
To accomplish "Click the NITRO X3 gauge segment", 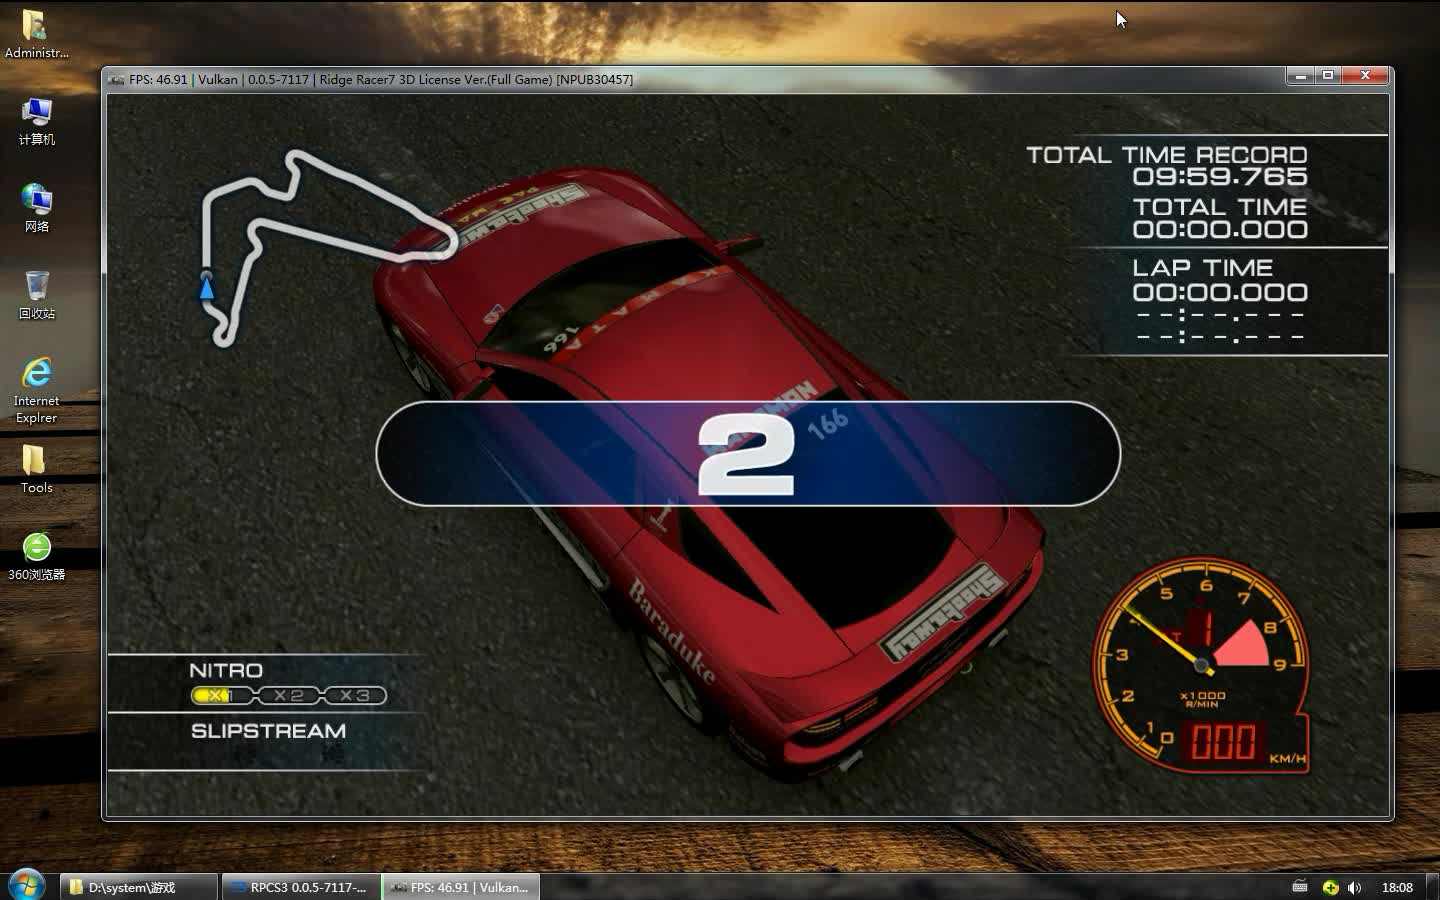I will click(x=355, y=696).
